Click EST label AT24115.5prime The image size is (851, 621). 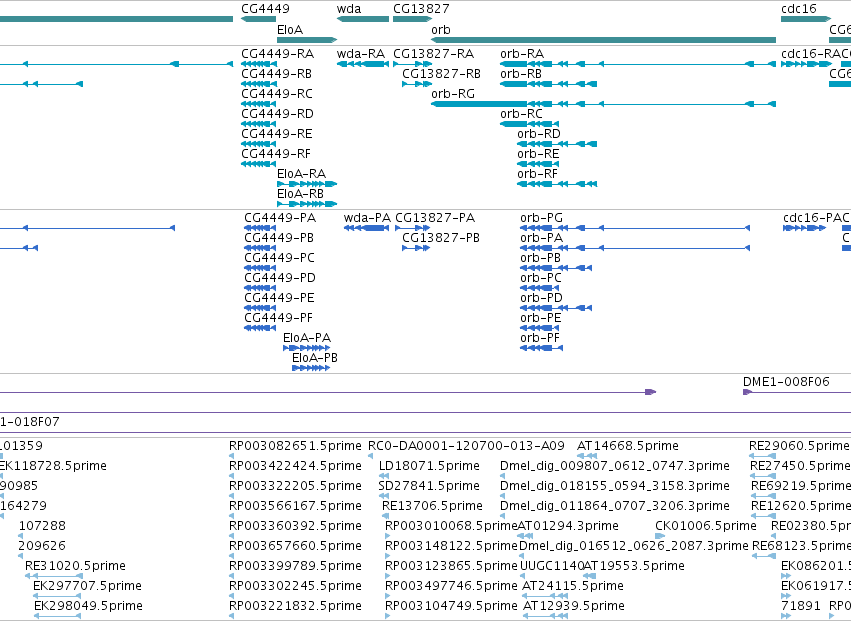tap(573, 586)
